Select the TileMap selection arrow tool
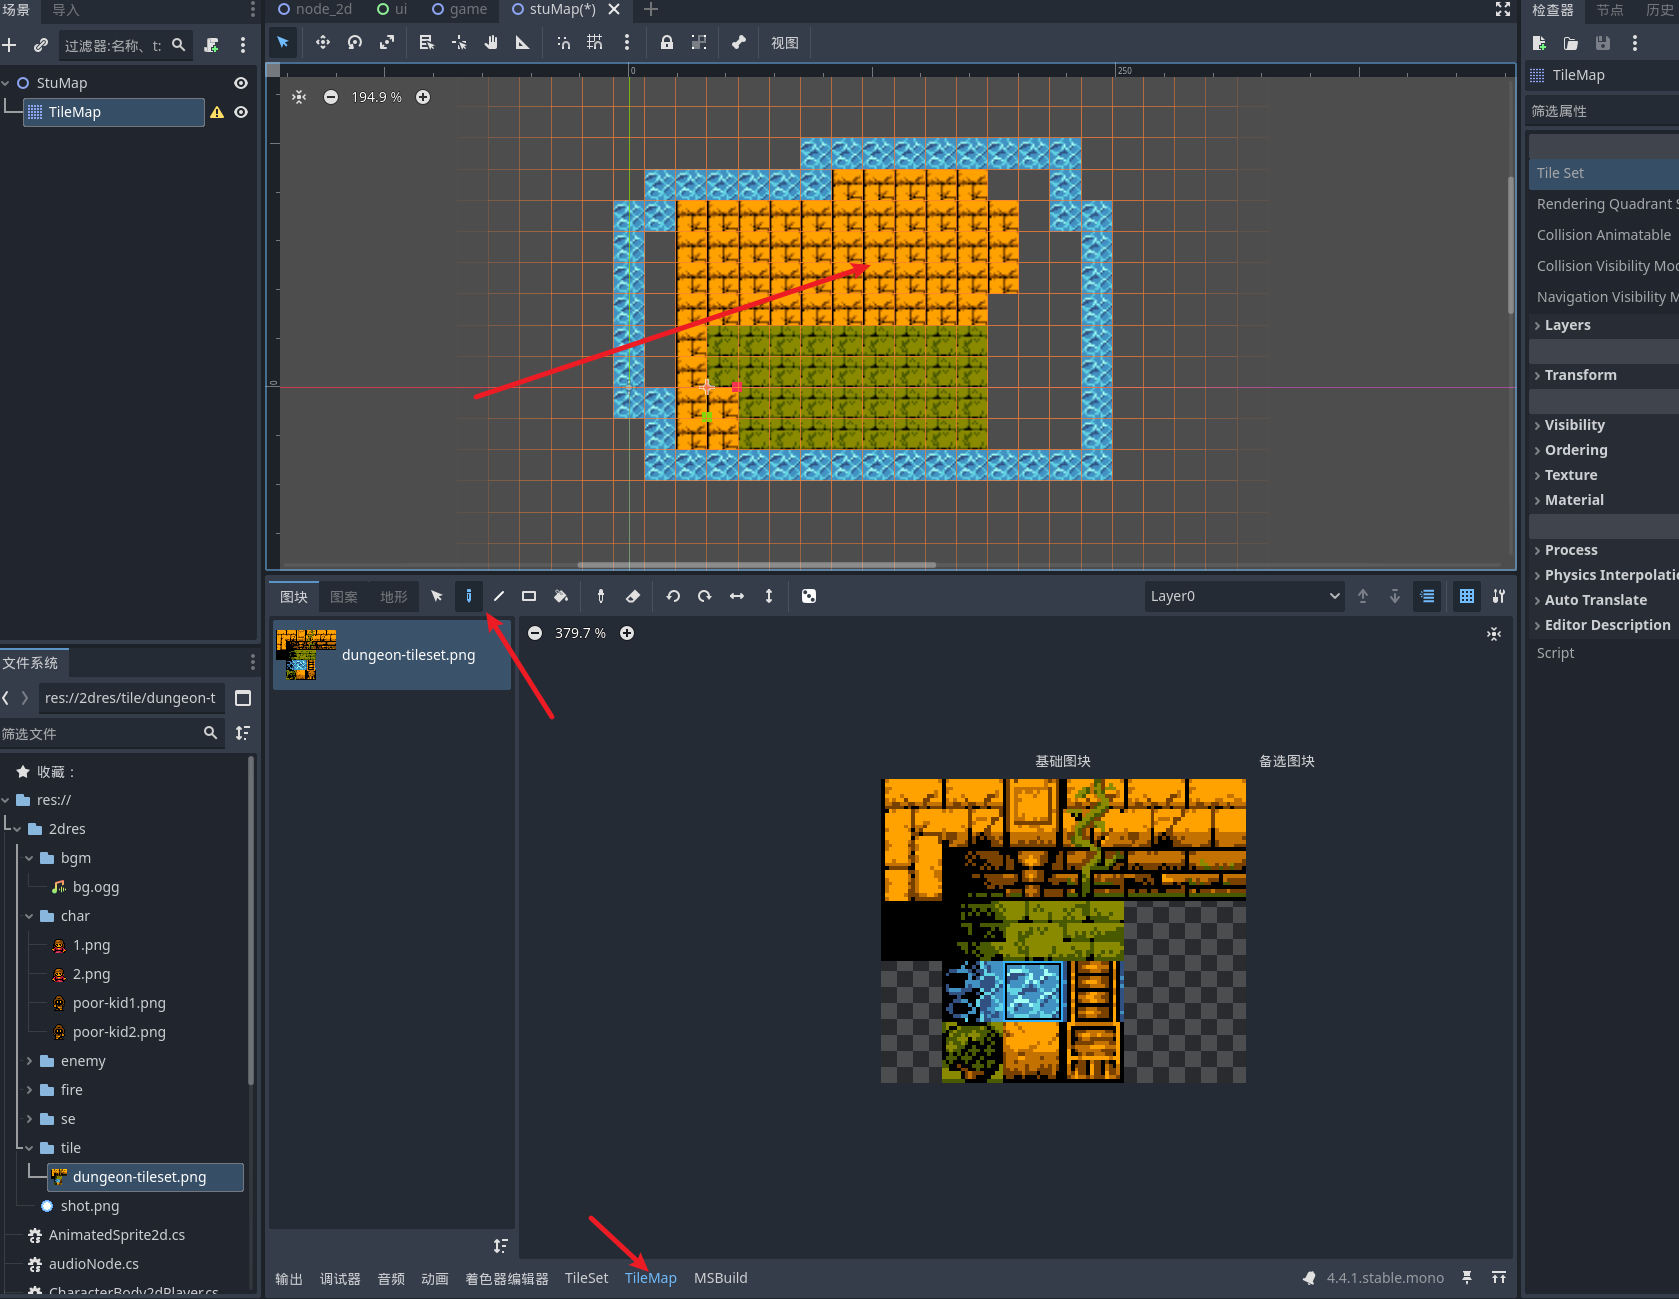This screenshot has width=1679, height=1299. pyautogui.click(x=437, y=596)
